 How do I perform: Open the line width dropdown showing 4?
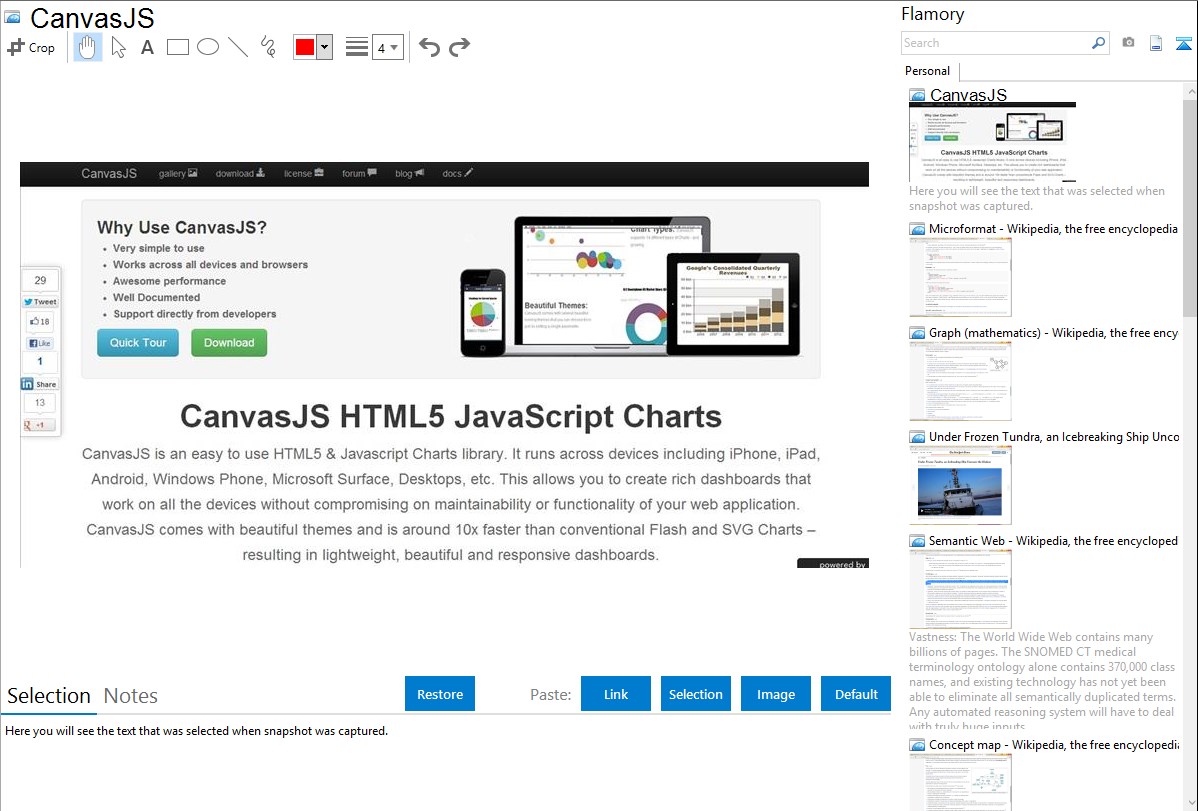tap(388, 47)
